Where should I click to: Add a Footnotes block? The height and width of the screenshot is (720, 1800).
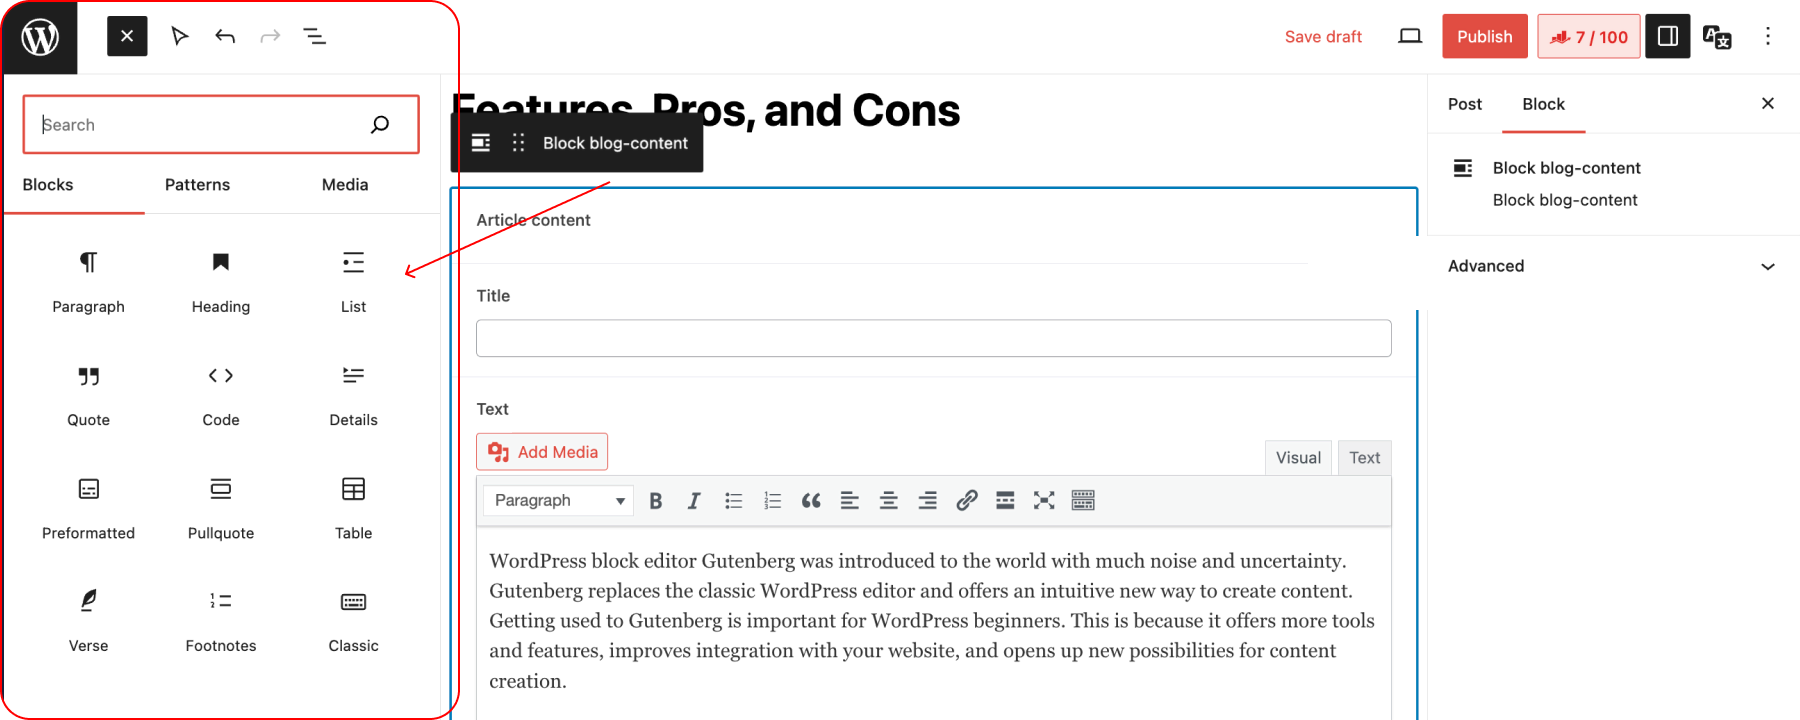pos(220,619)
